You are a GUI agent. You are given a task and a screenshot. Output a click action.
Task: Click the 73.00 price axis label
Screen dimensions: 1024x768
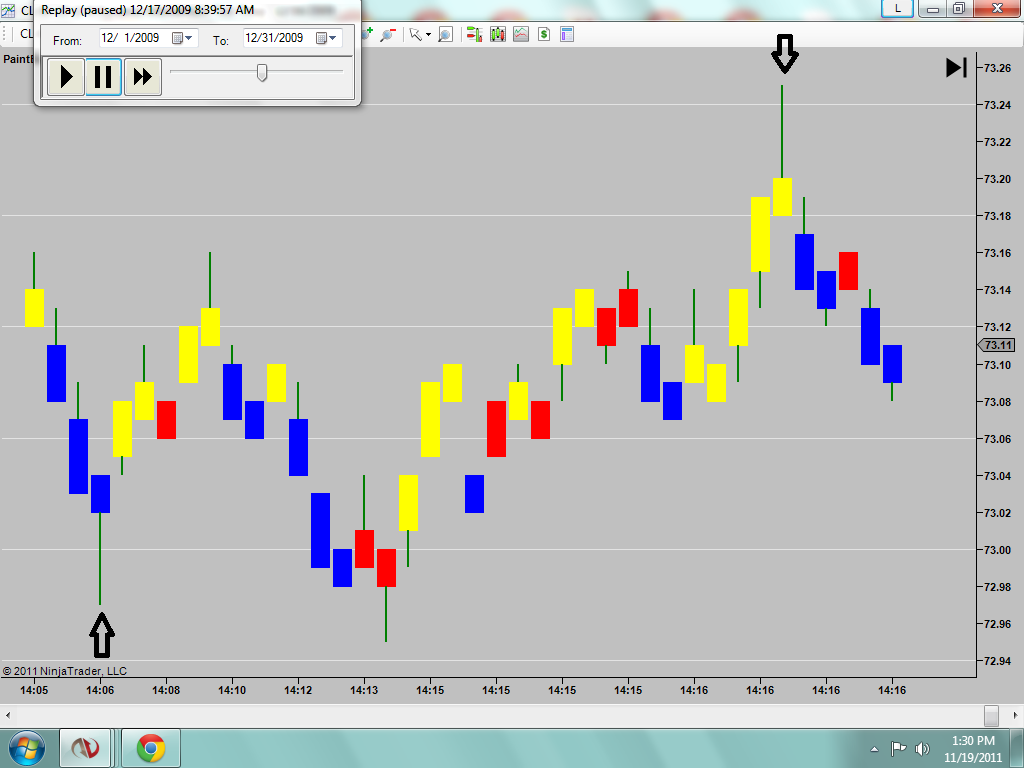tap(997, 550)
